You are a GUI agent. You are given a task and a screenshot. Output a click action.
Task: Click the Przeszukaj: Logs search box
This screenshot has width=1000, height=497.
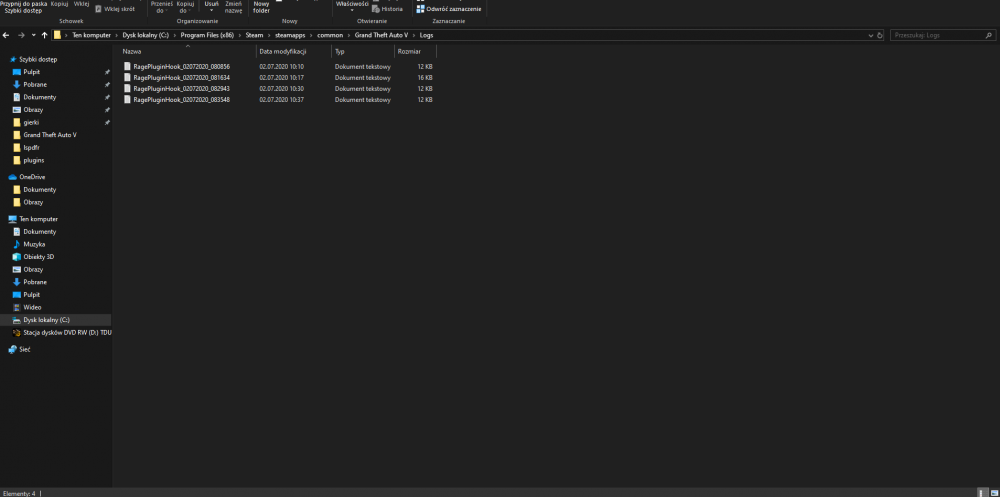tap(942, 35)
